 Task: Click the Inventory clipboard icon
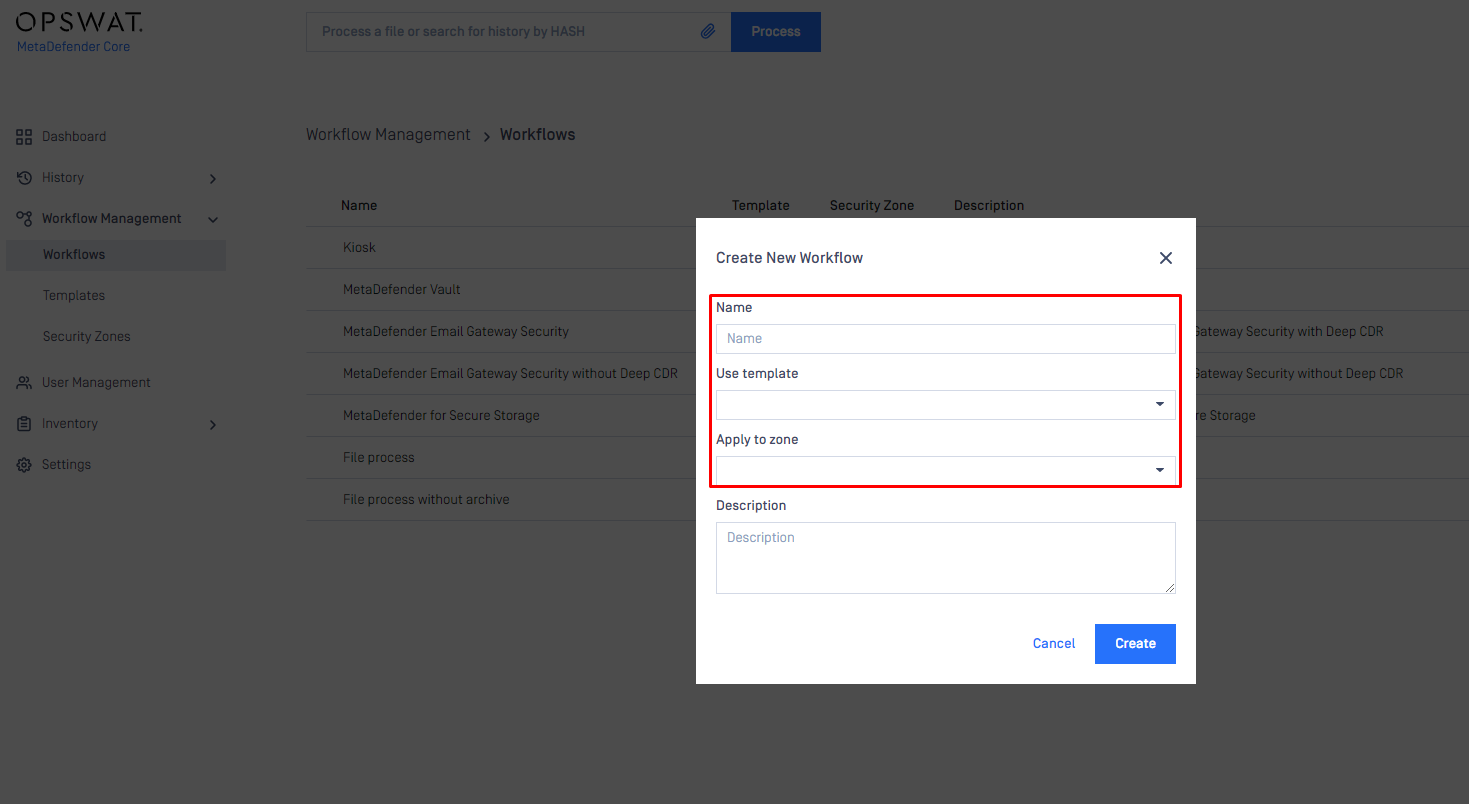(x=24, y=424)
